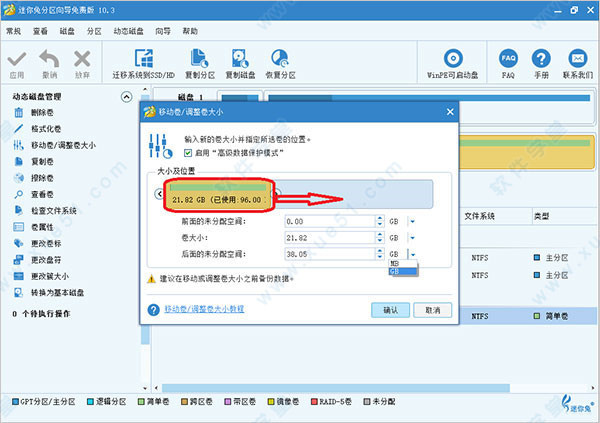
Task: Click the 复制分区 copy partition icon
Action: click(199, 59)
